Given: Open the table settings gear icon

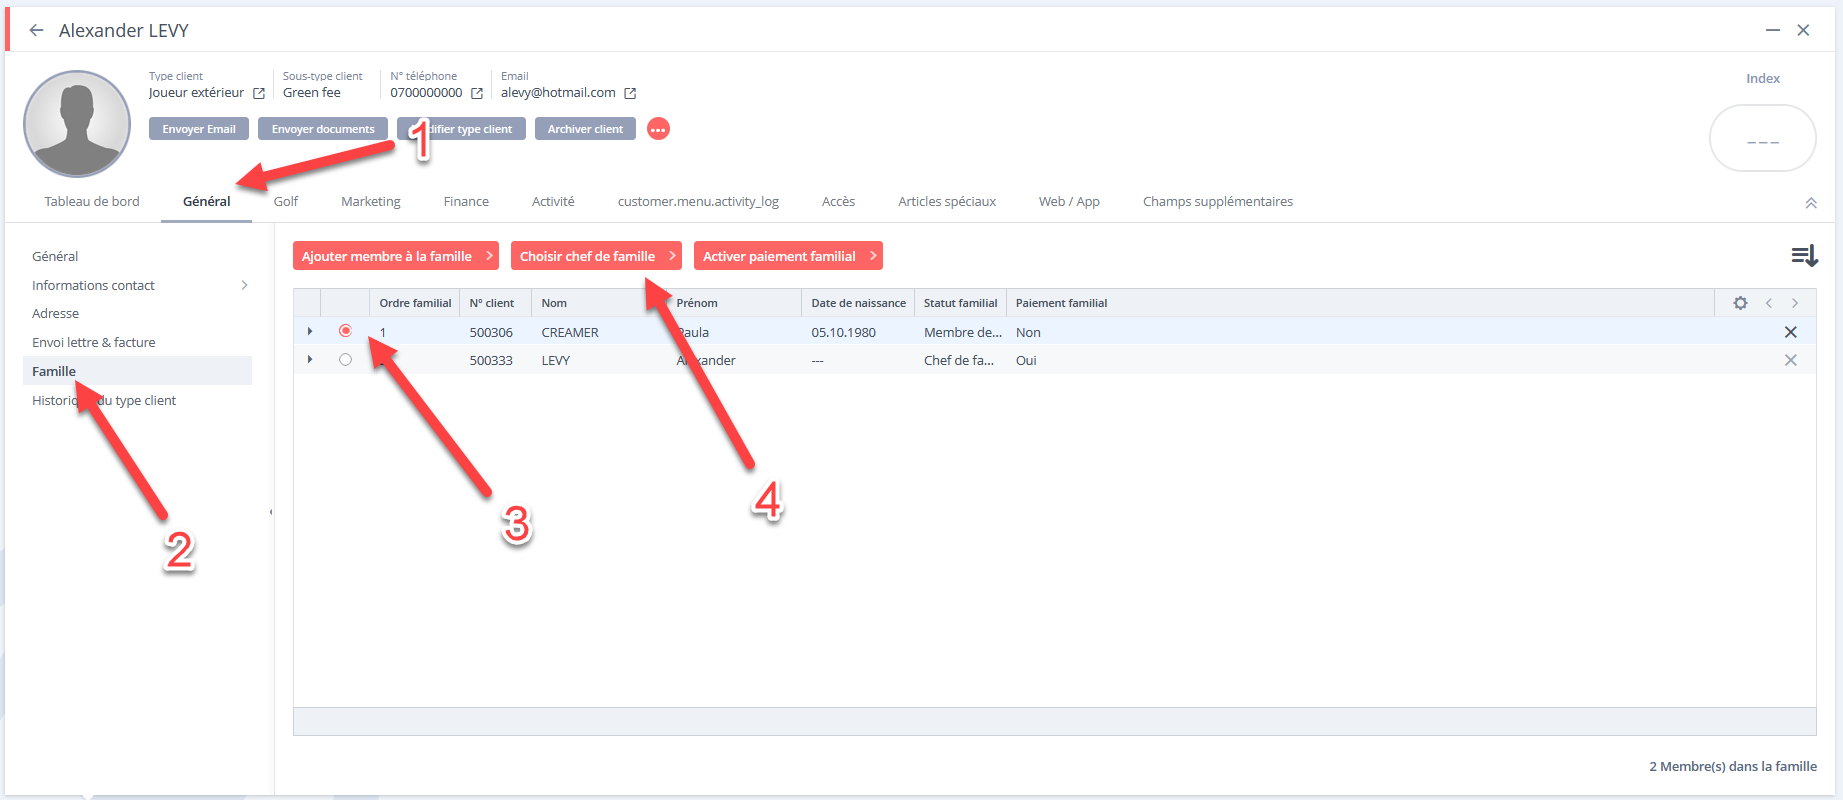Looking at the screenshot, I should point(1740,303).
